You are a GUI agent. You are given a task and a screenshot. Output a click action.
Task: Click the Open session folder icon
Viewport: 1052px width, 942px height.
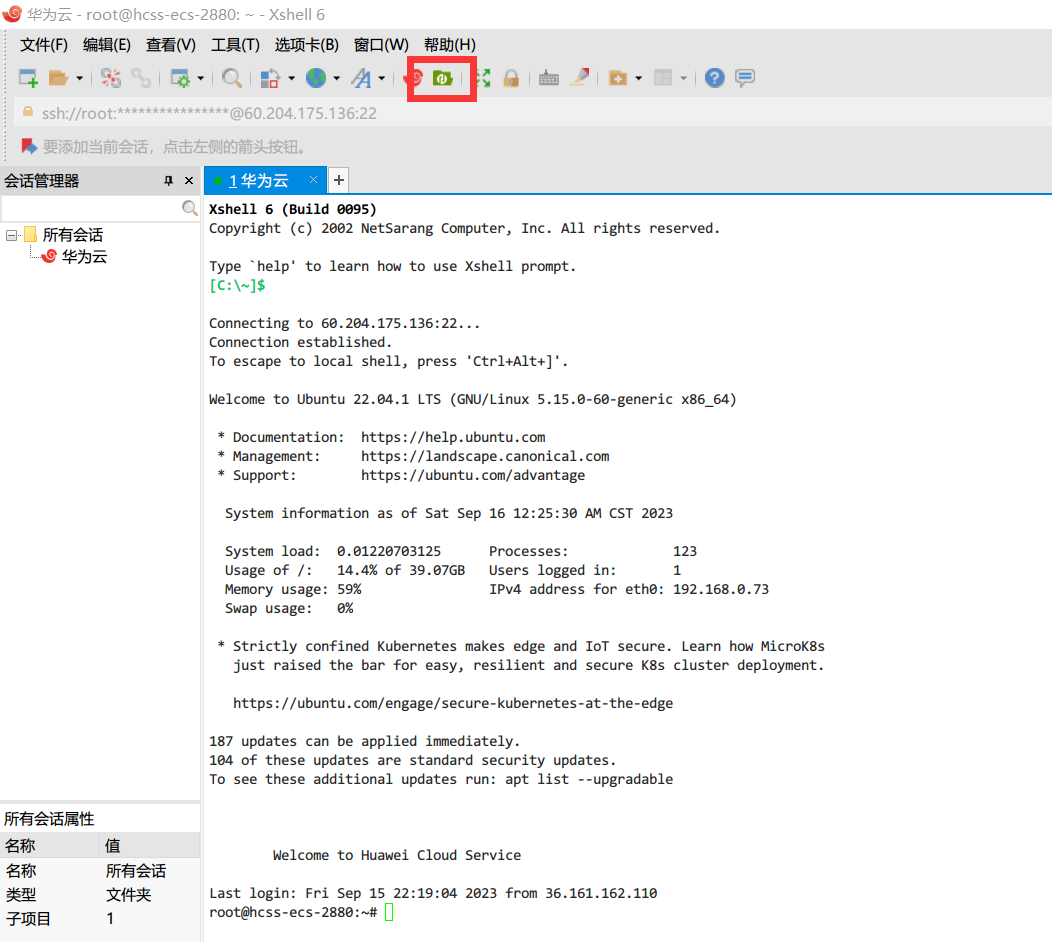tap(58, 78)
